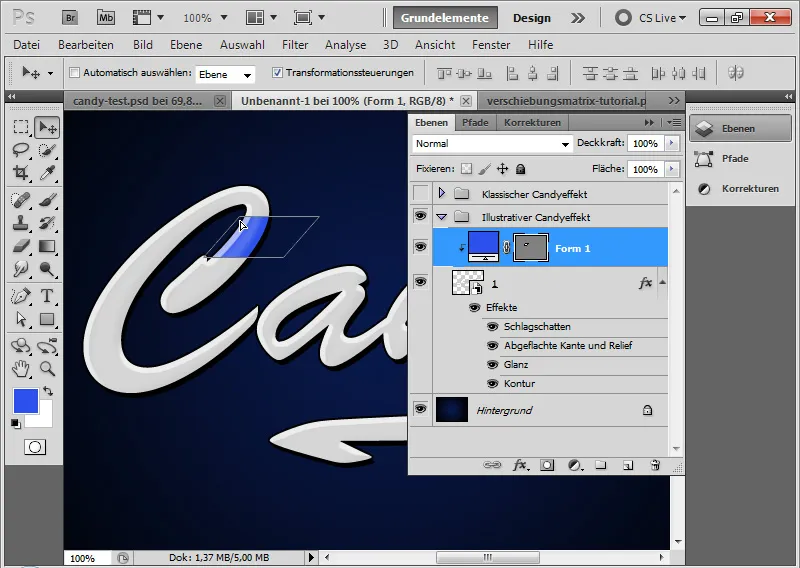800x568 pixels.
Task: Hide the Illustrativer Candyeffekt group
Action: [420, 216]
